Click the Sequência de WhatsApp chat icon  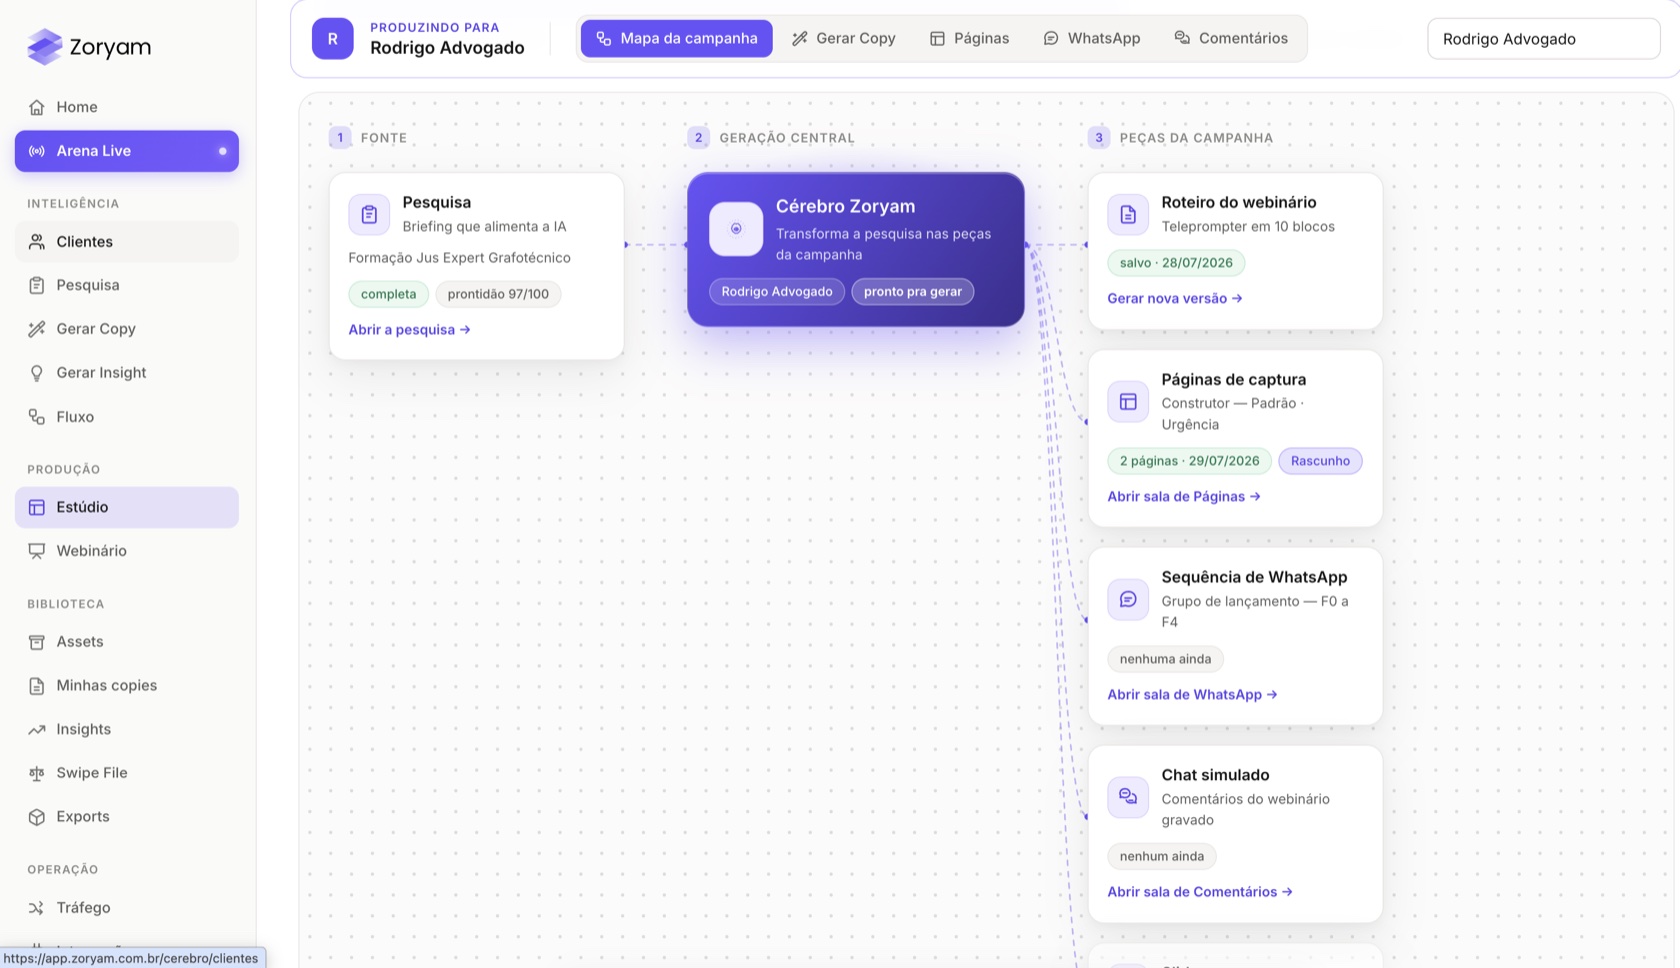click(x=1128, y=599)
